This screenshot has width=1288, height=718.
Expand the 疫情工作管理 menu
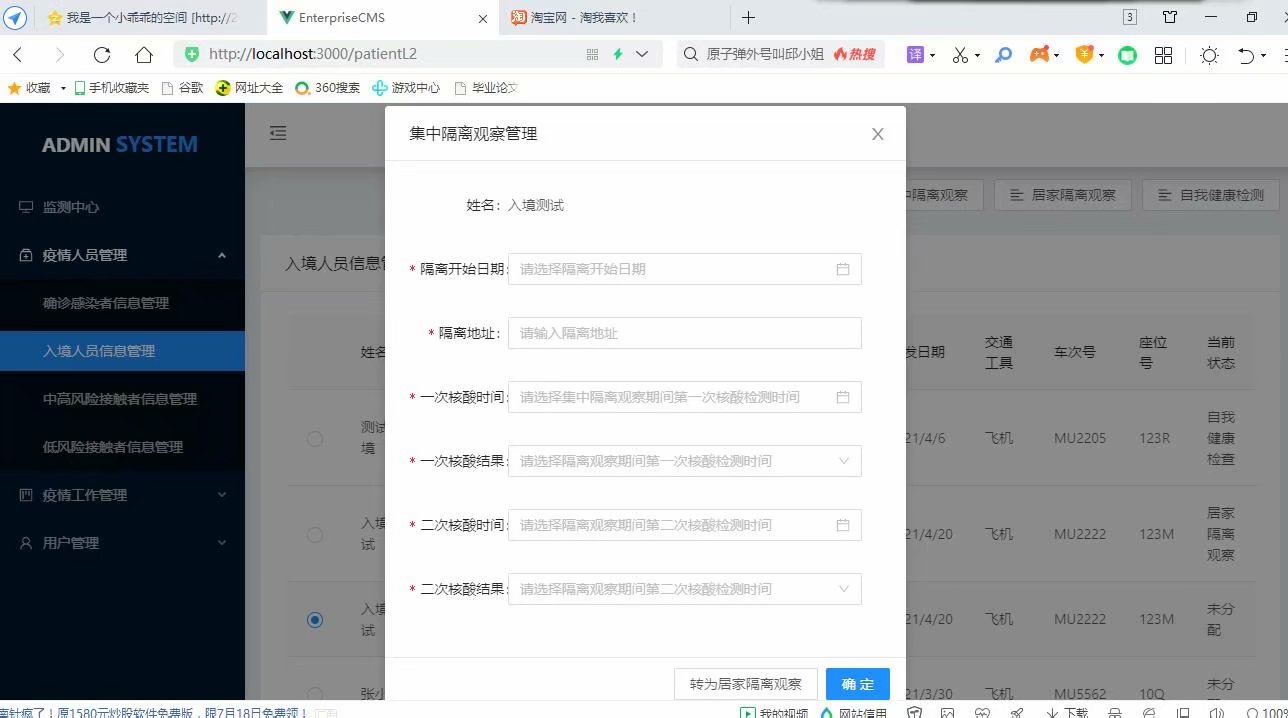pos(122,495)
